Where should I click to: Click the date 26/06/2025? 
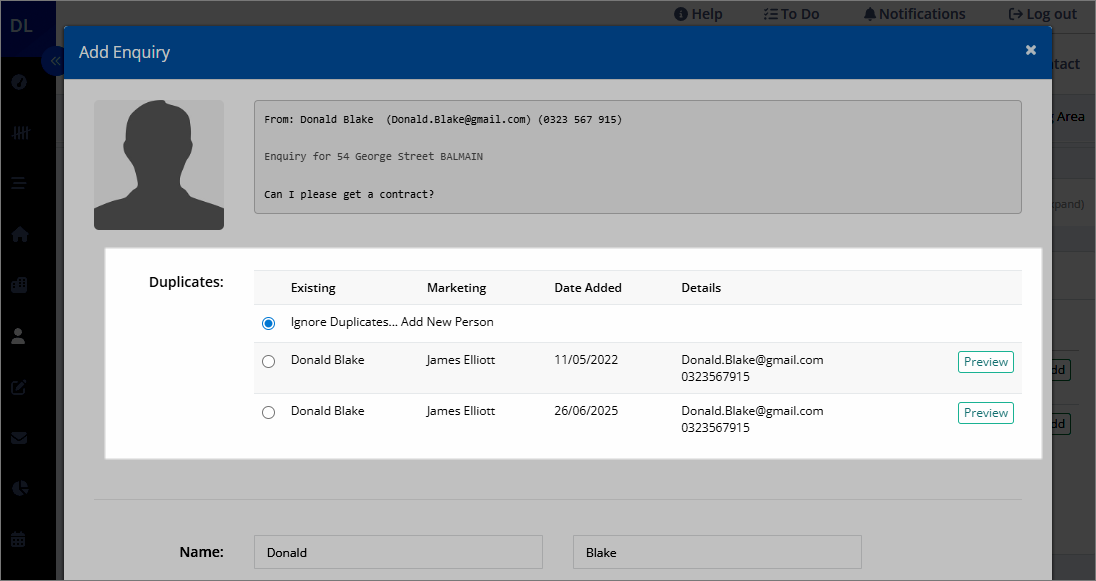click(586, 411)
